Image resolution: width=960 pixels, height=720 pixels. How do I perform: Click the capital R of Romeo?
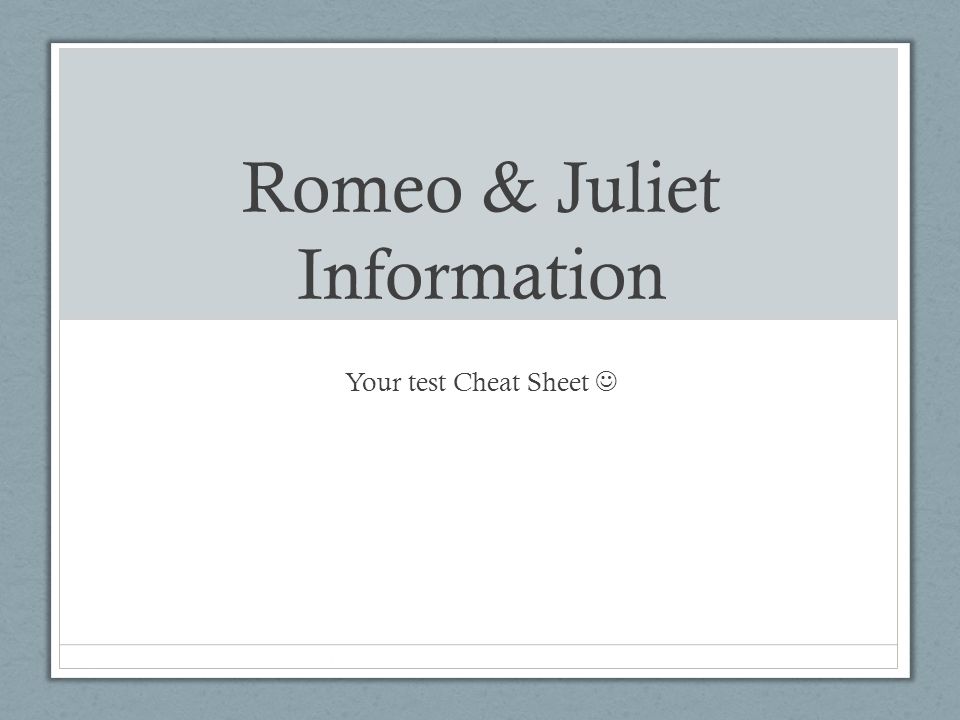coord(266,187)
